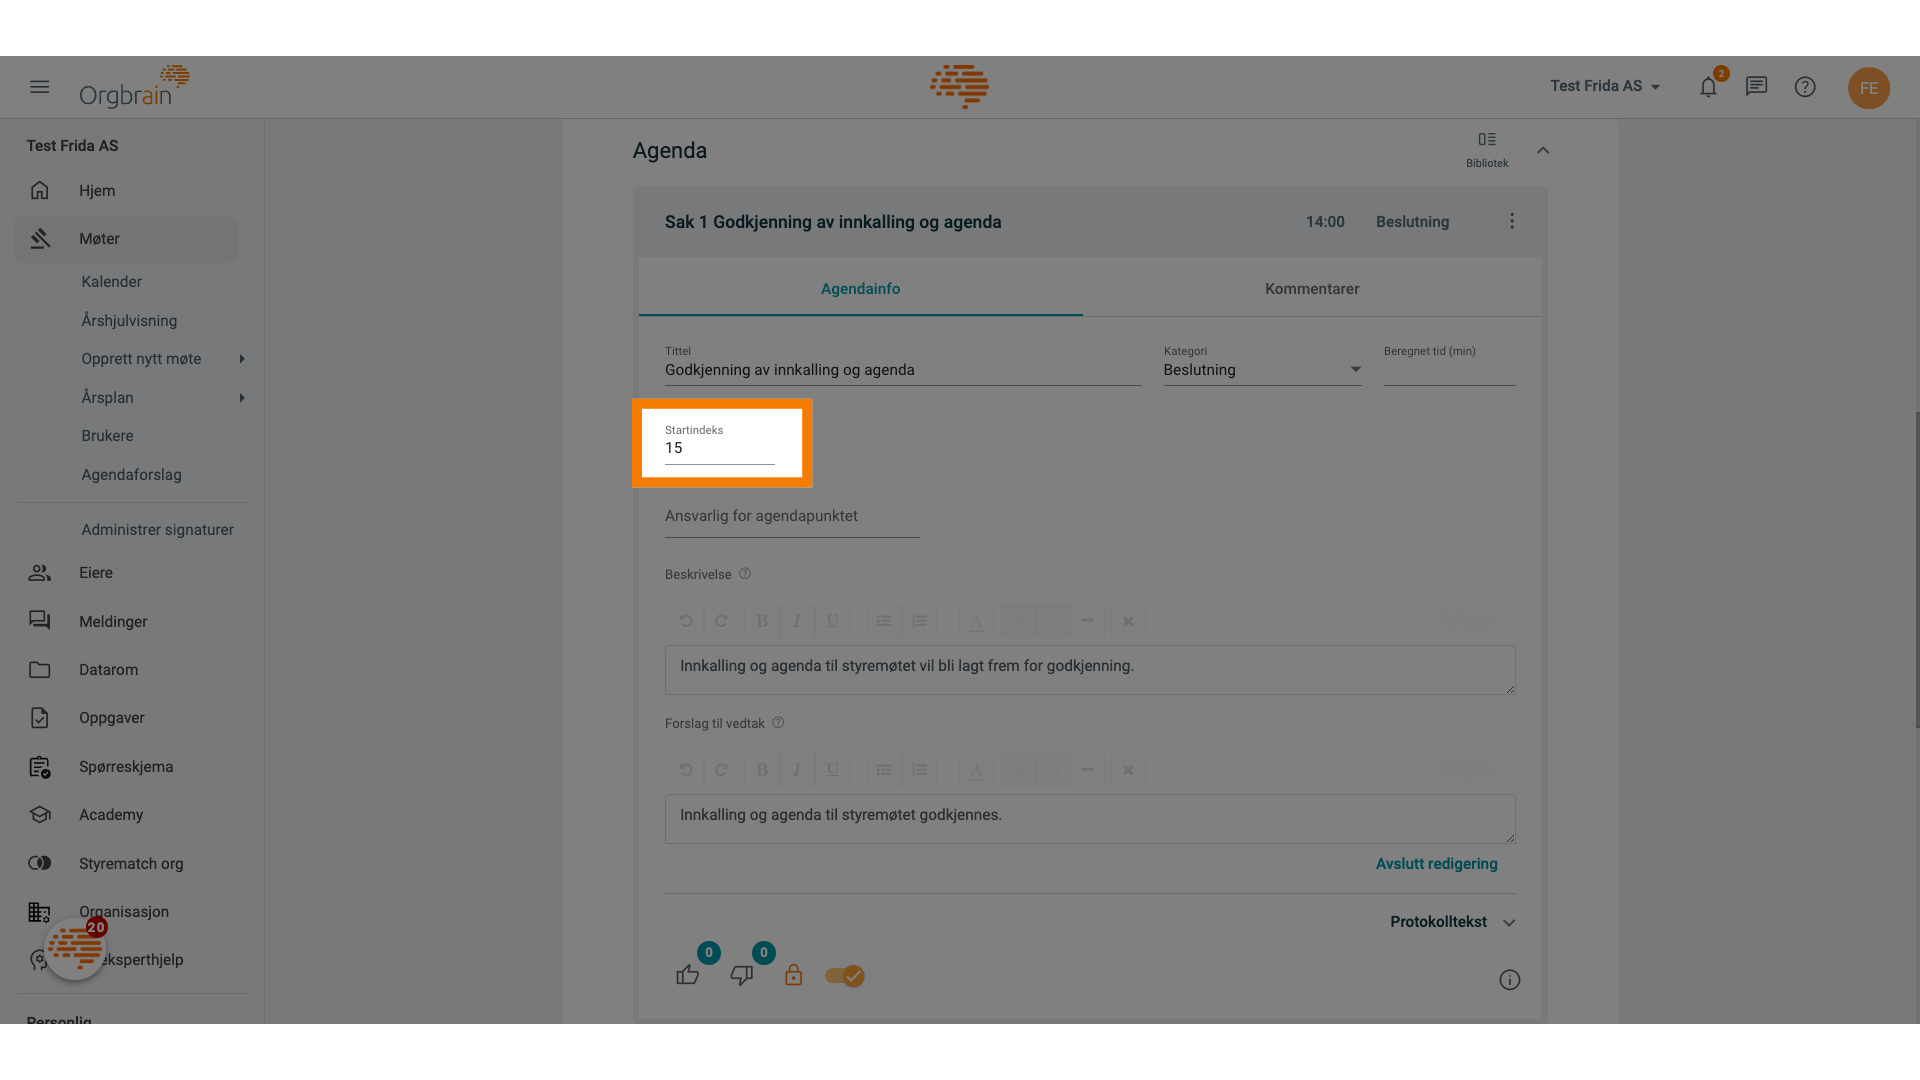Open font color picker in Beskrivelse editor
The image size is (1920, 1080).
976,621
